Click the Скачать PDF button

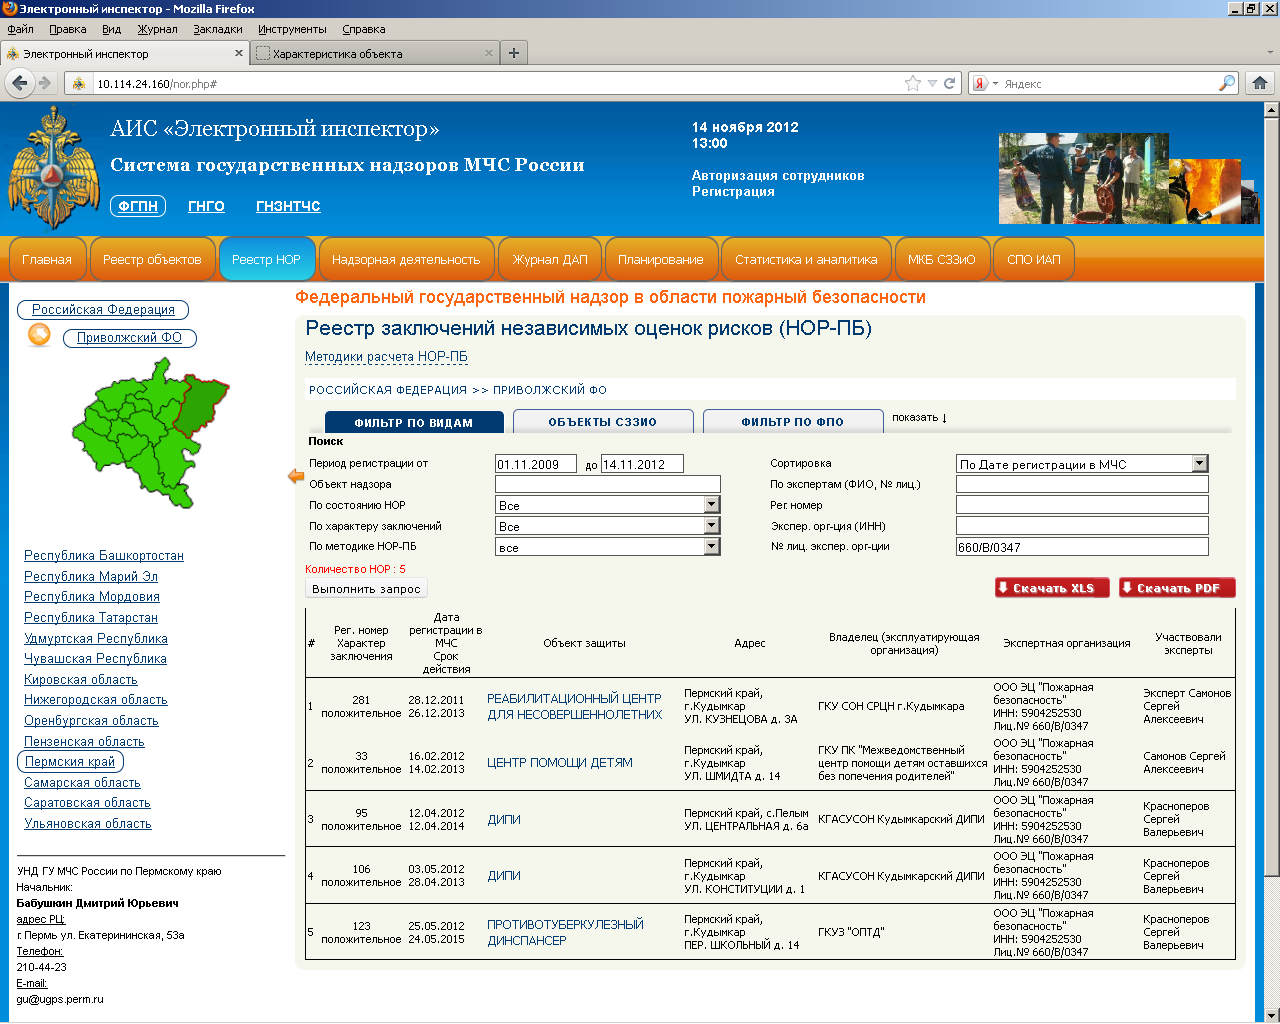(1177, 588)
